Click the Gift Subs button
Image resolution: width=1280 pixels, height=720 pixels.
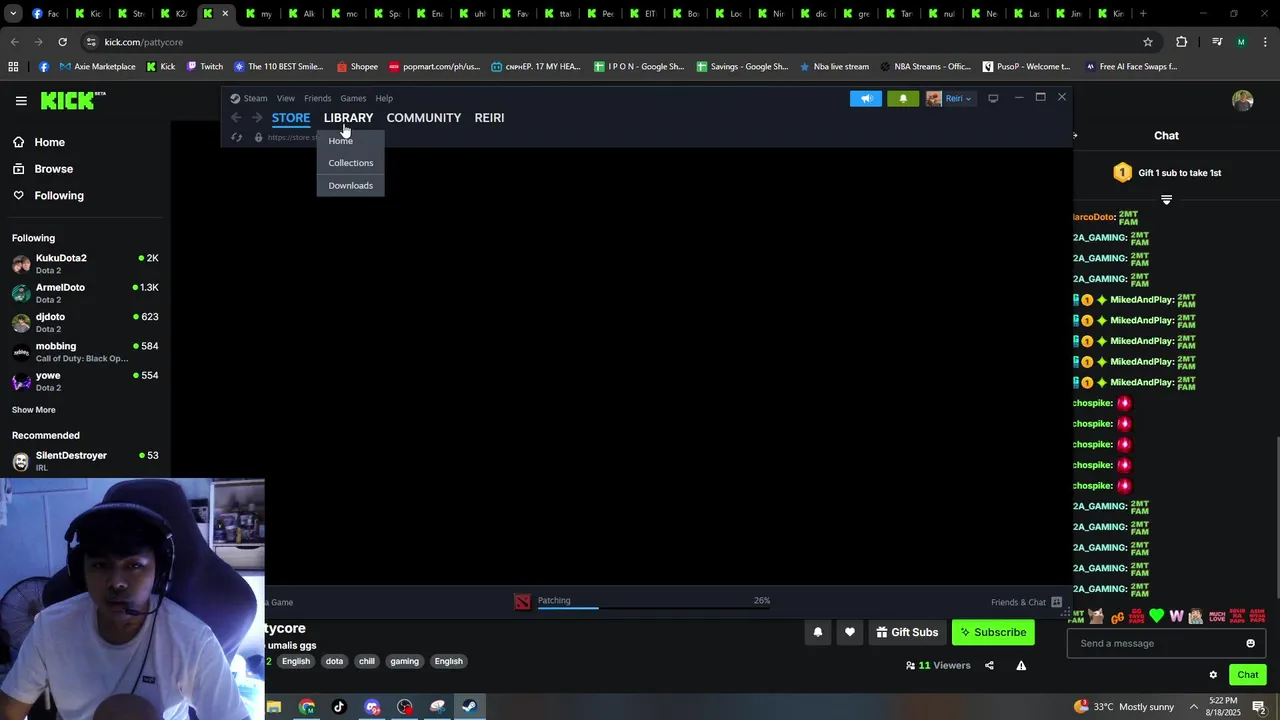coord(907,632)
